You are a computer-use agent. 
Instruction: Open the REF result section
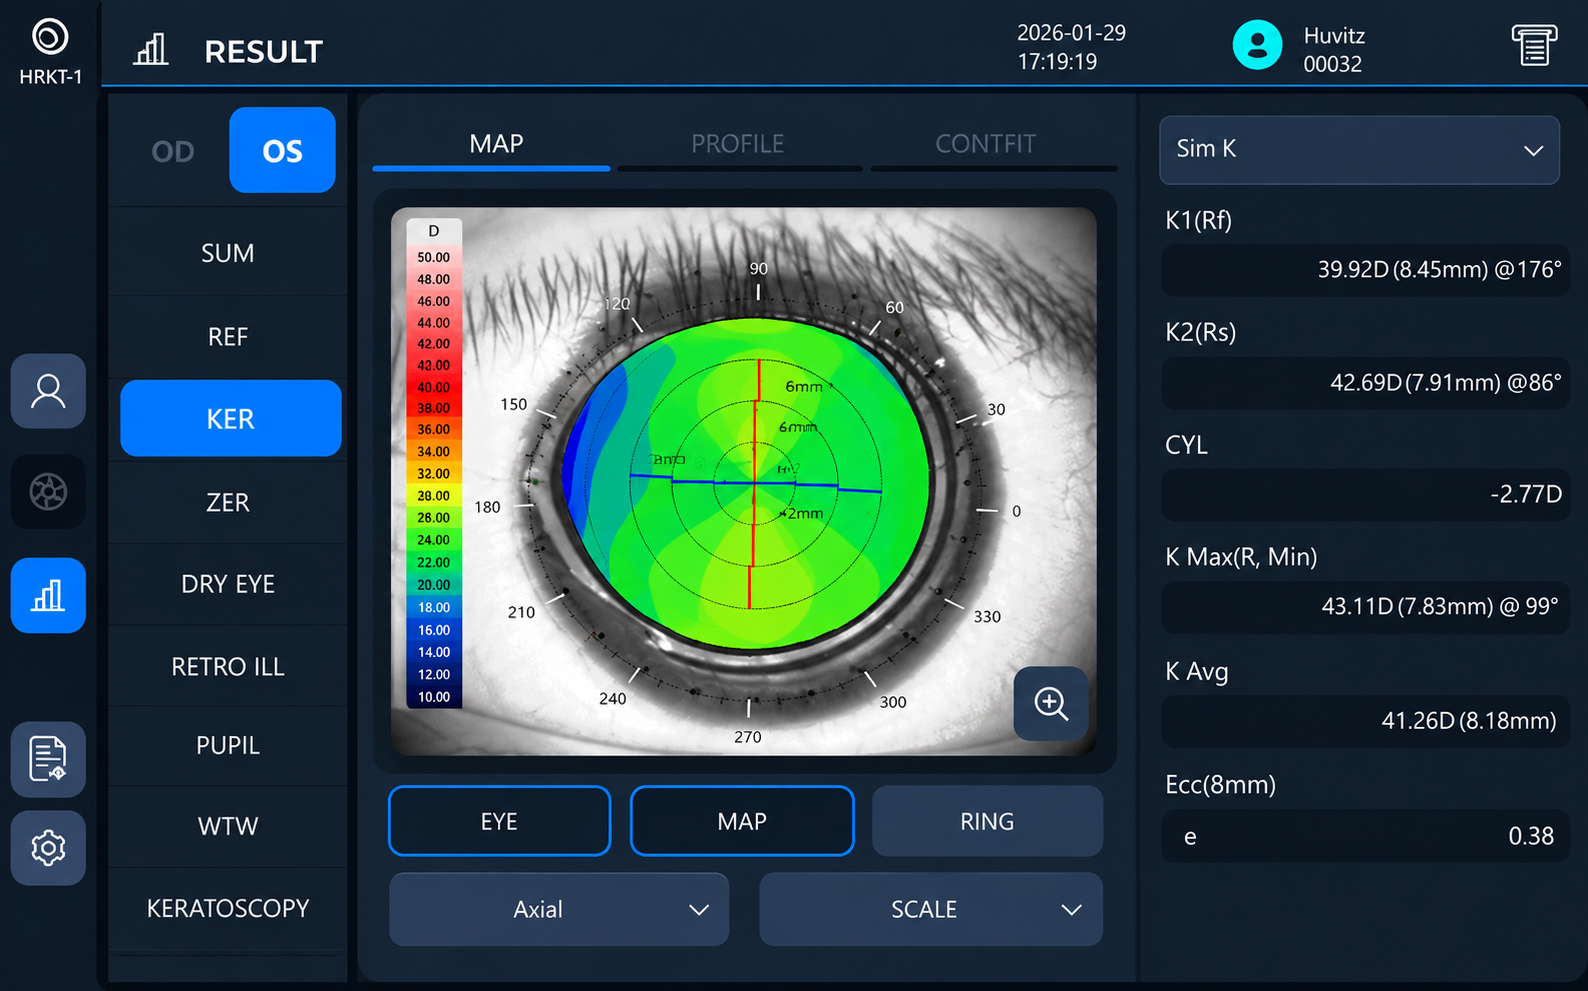tap(228, 337)
